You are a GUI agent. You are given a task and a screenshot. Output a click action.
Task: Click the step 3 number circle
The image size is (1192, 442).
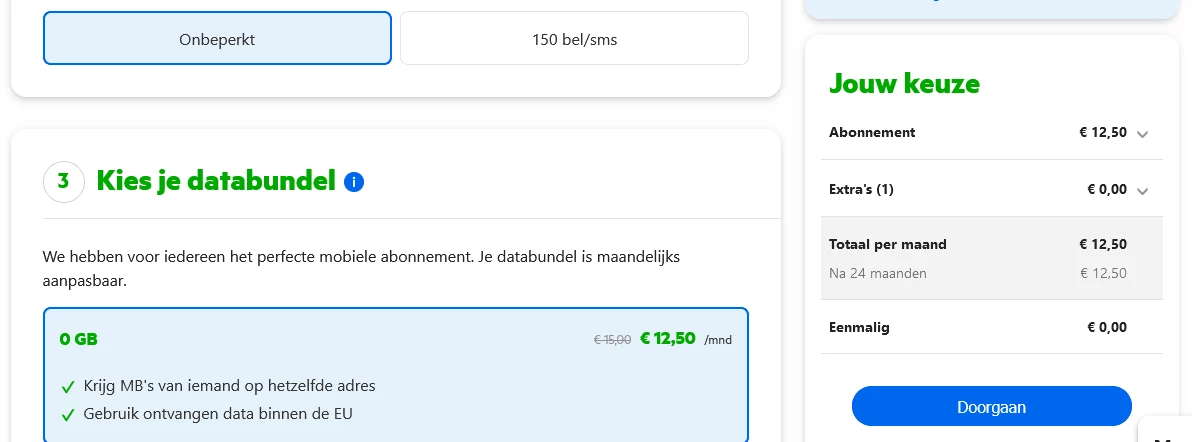64,182
